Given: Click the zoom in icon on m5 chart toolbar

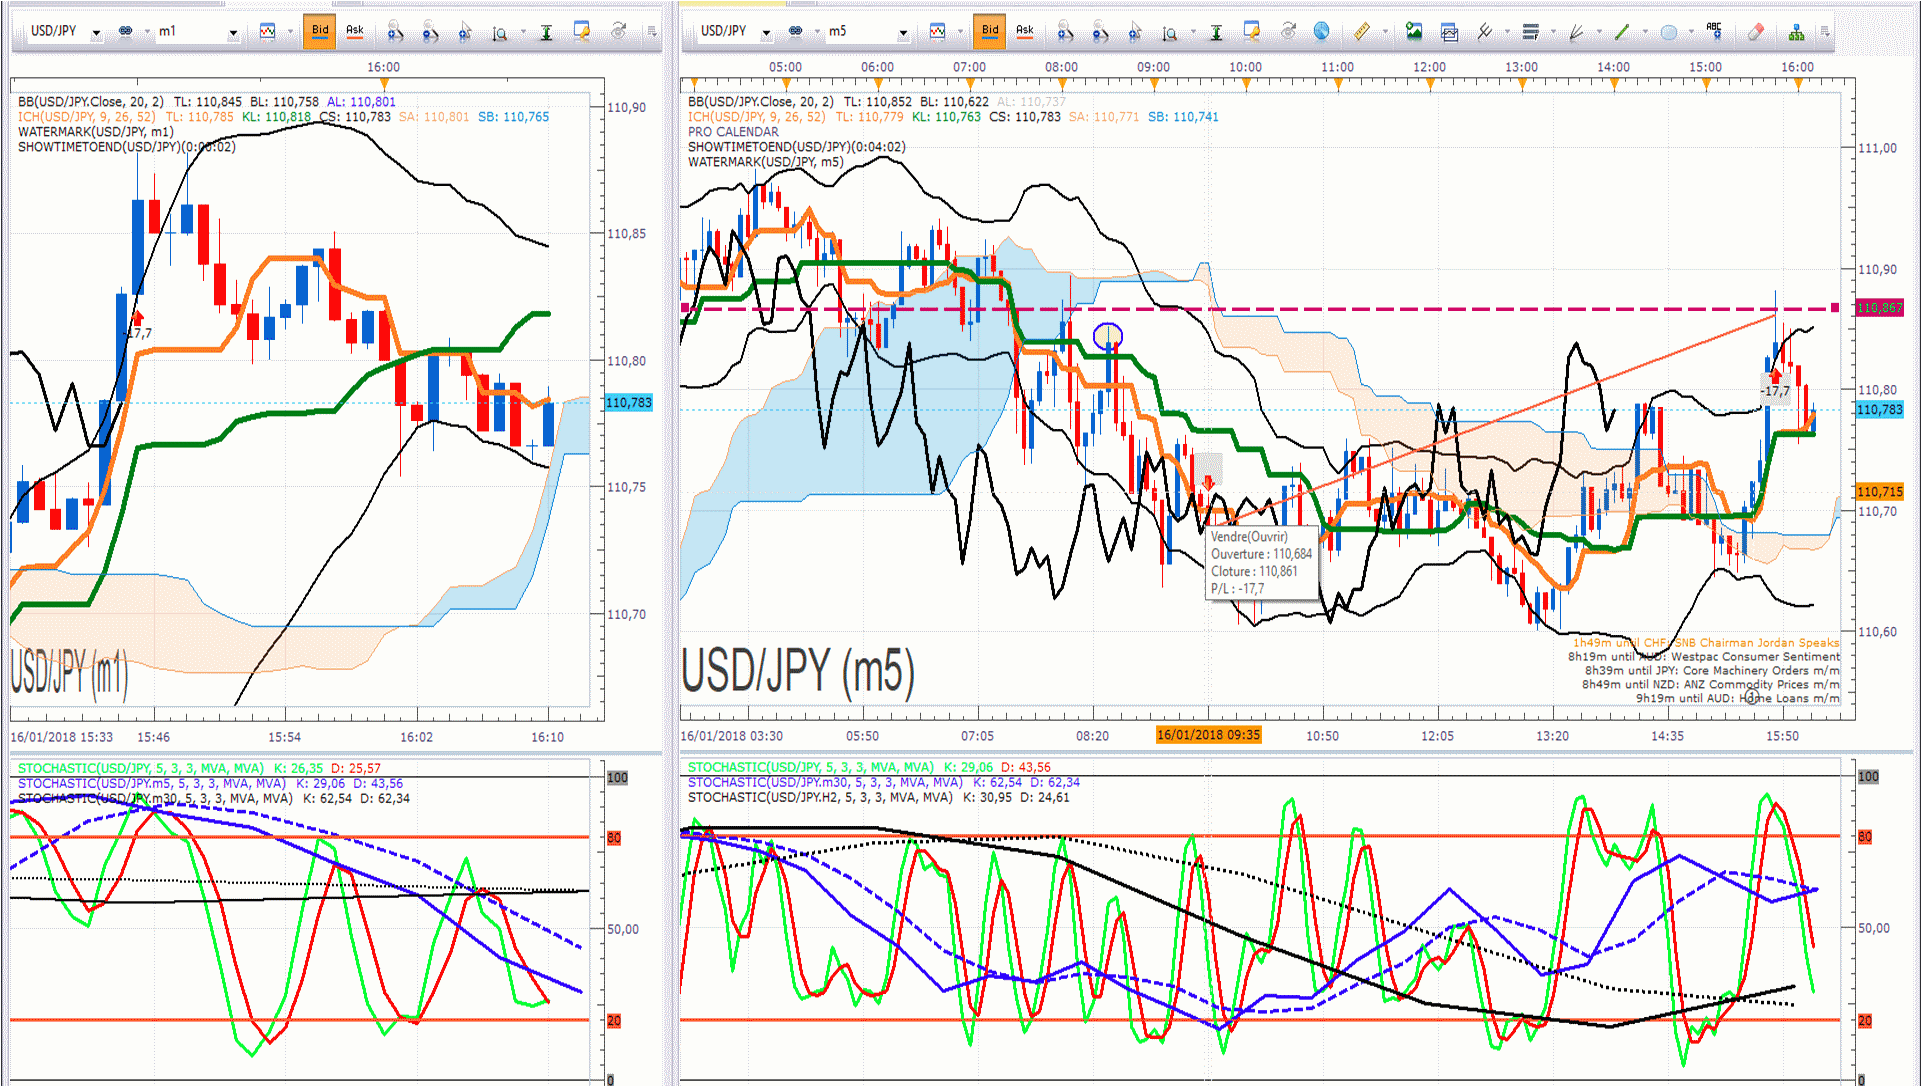Looking at the screenshot, I should (x=1065, y=32).
